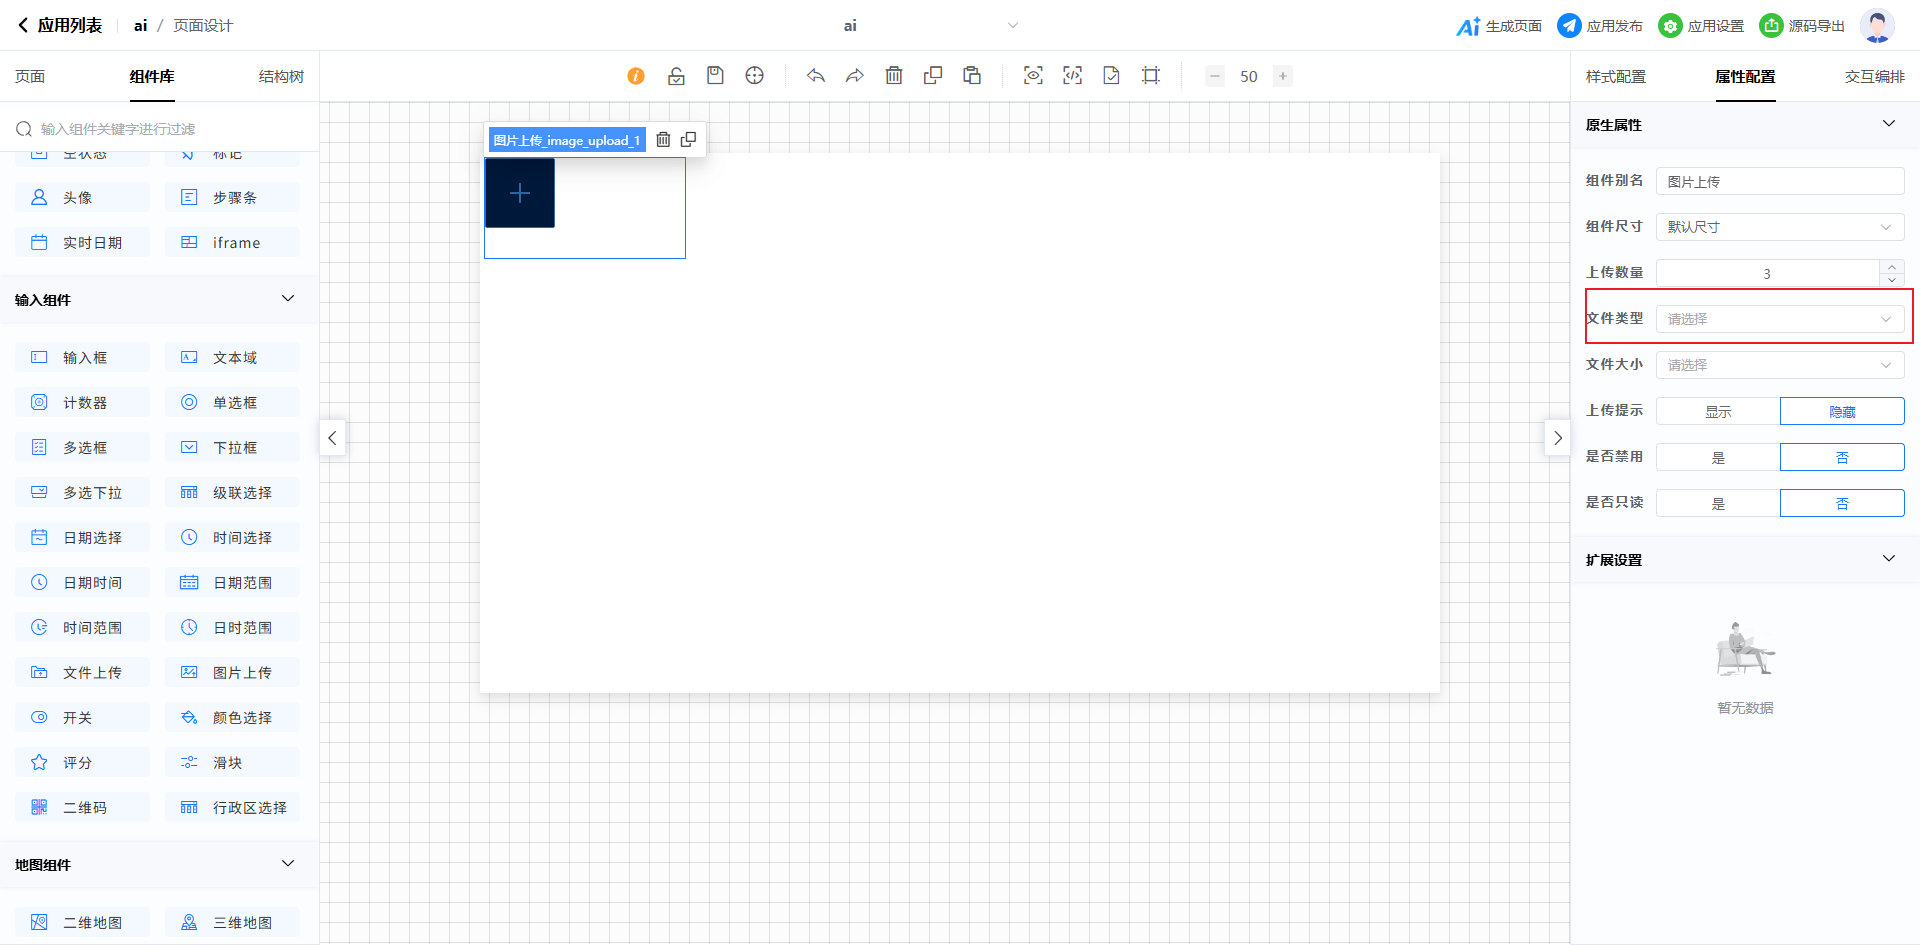Click the toolbar trash delete icon

tap(894, 76)
